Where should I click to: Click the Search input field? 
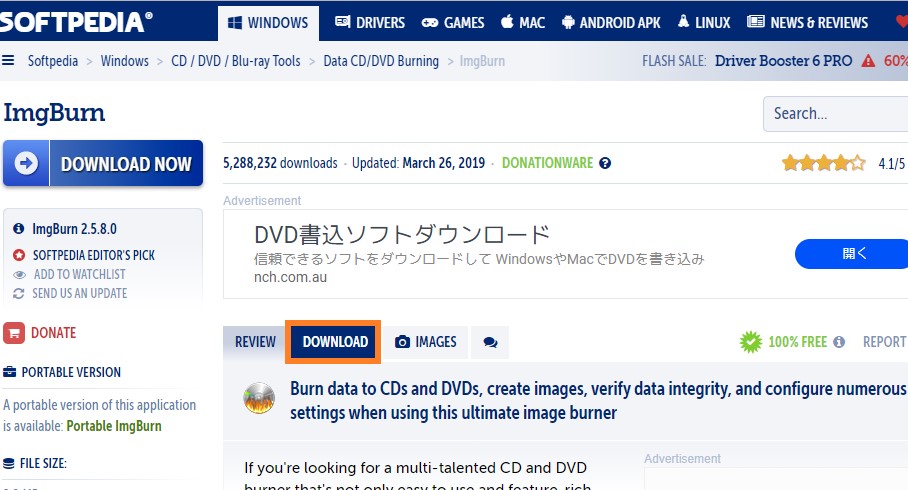click(836, 114)
